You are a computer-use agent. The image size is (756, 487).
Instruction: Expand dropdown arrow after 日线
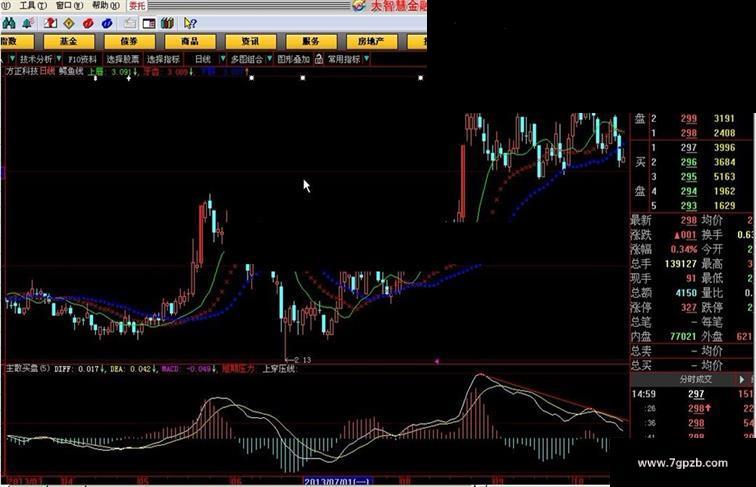coord(222,59)
